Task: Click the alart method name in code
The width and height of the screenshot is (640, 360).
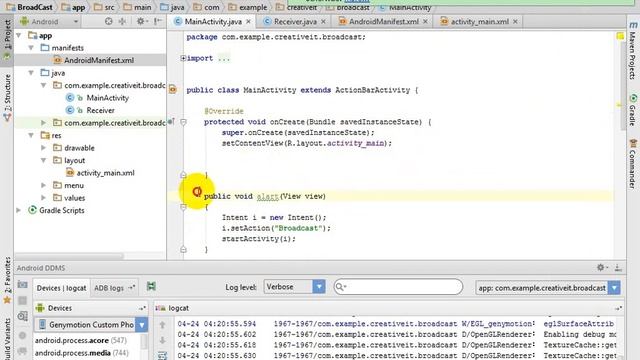Action: point(267,197)
